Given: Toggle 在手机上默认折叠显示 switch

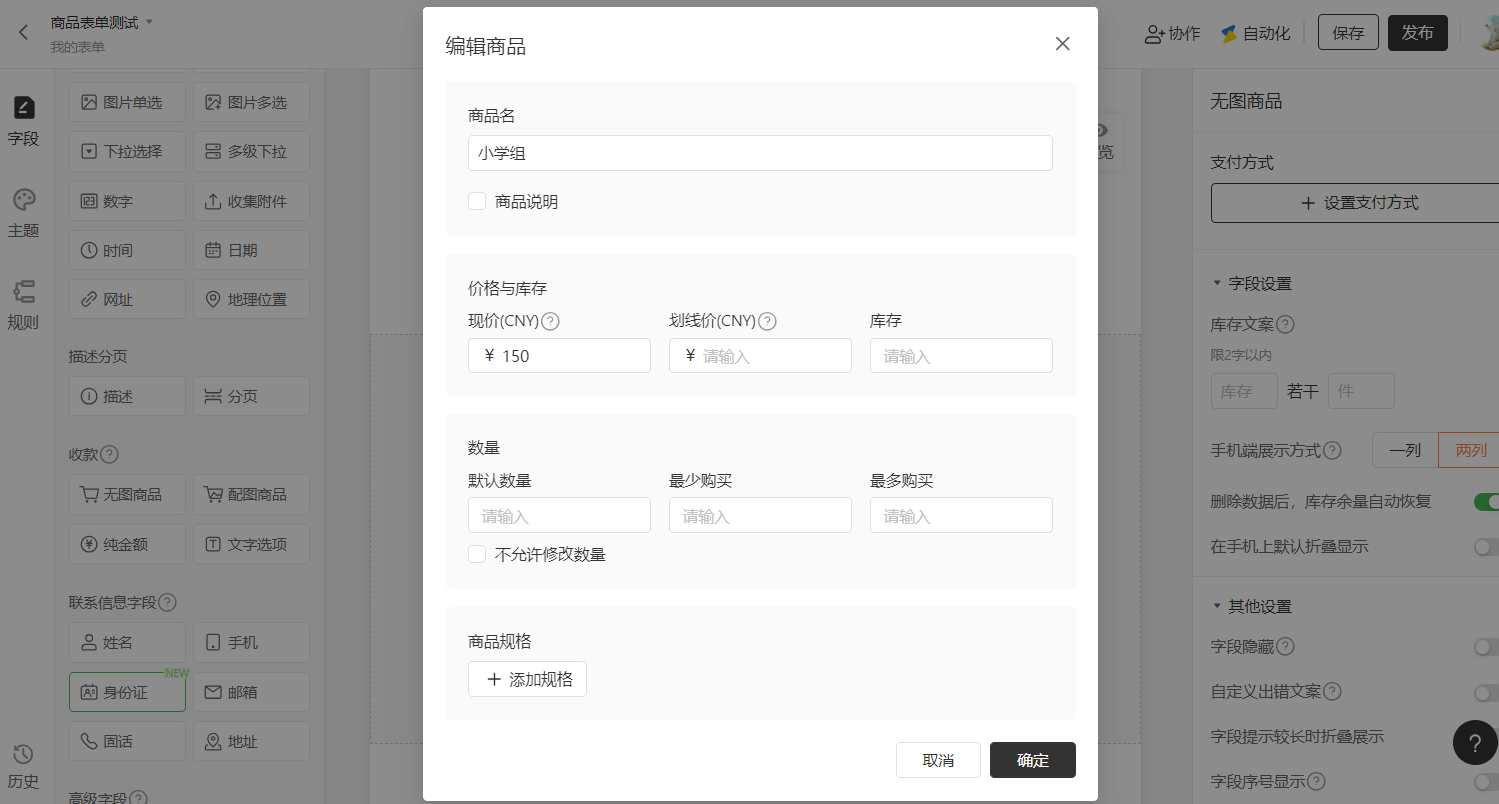Looking at the screenshot, I should pos(1487,546).
